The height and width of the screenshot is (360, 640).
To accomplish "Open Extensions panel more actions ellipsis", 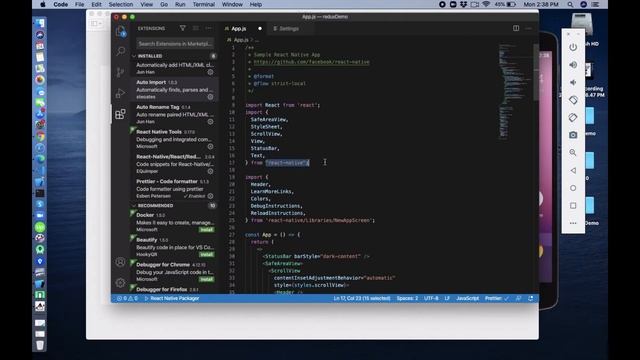I will point(209,28).
